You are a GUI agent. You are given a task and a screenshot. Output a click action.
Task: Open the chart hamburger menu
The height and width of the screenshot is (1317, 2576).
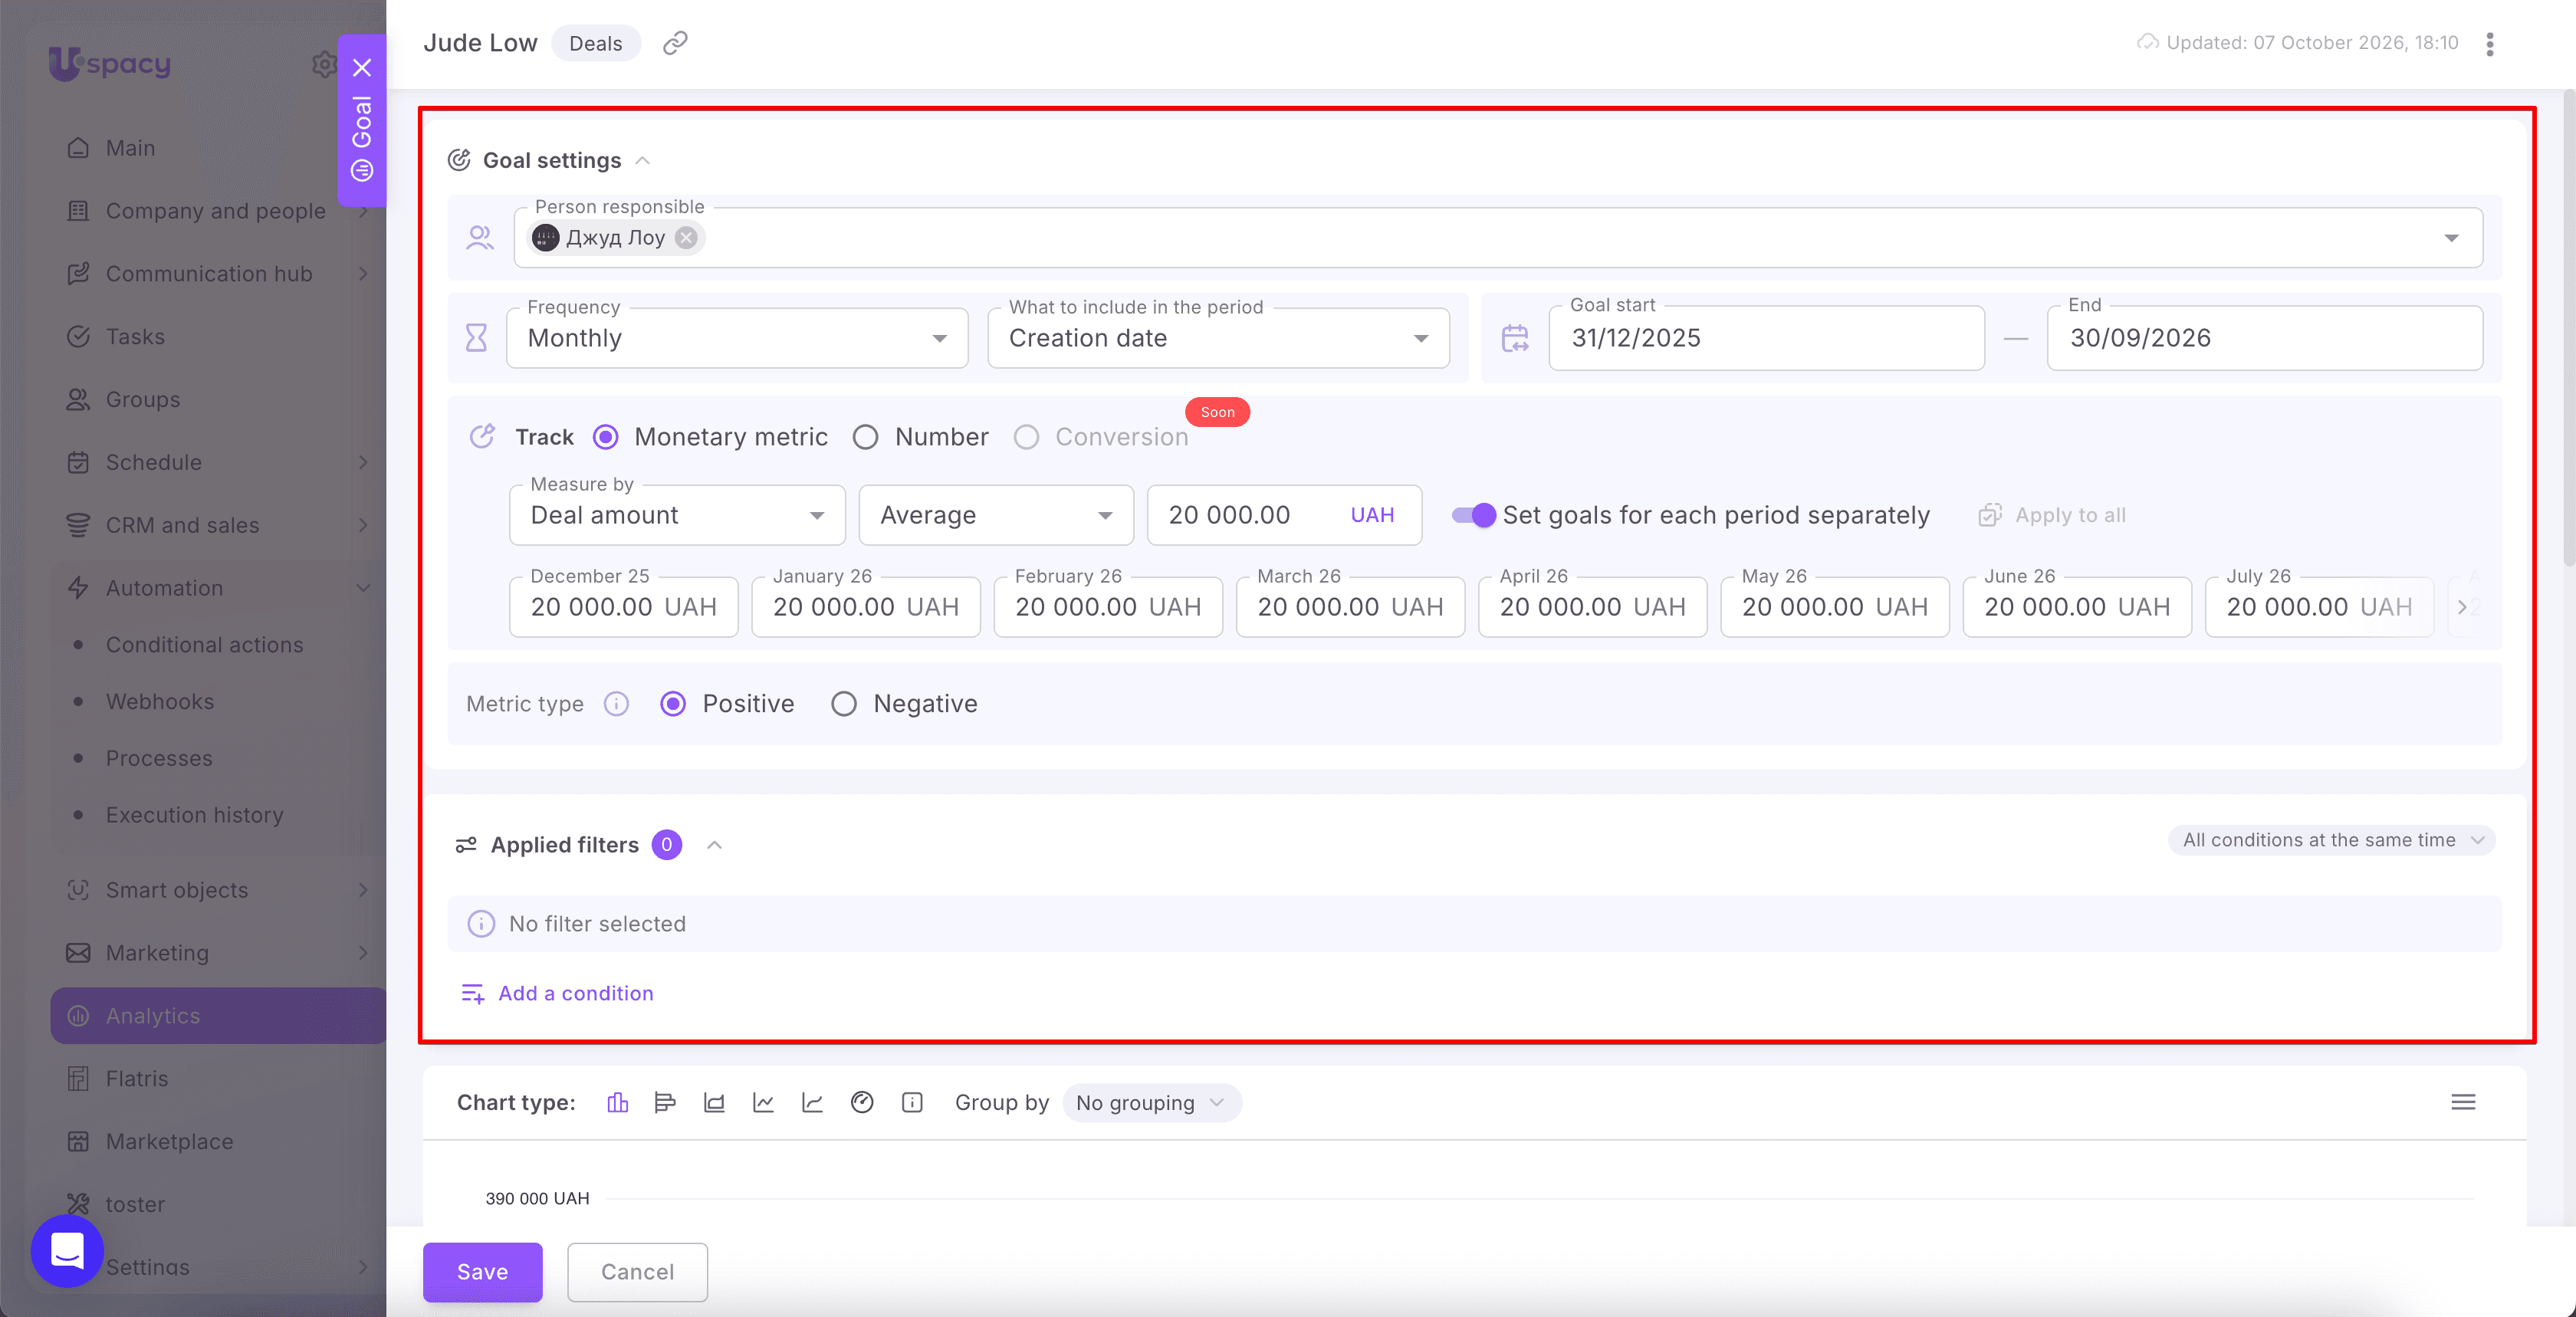2463,1102
